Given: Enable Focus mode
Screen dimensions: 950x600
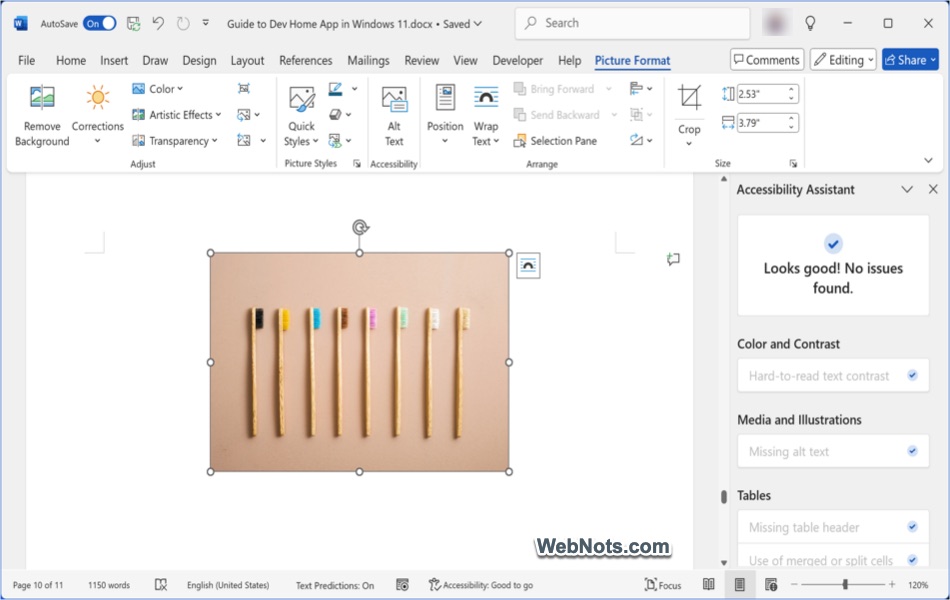Looking at the screenshot, I should [x=663, y=585].
